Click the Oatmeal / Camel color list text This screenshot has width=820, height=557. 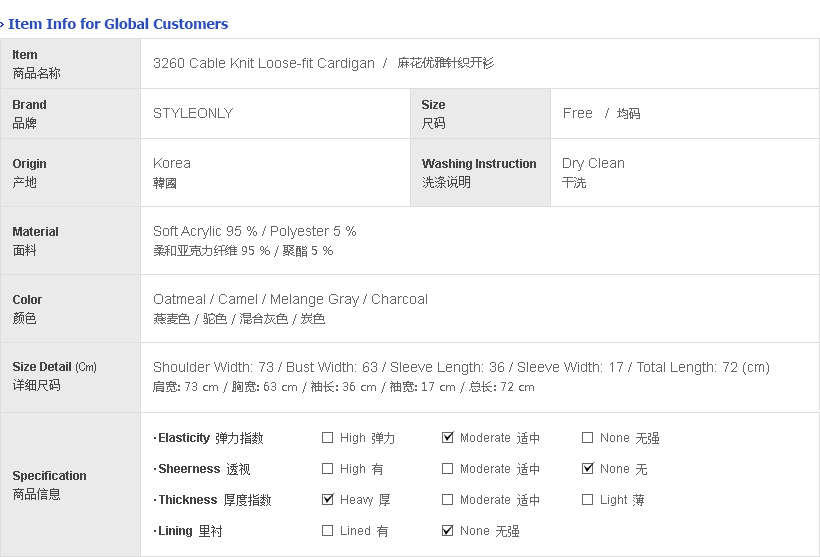(x=290, y=299)
